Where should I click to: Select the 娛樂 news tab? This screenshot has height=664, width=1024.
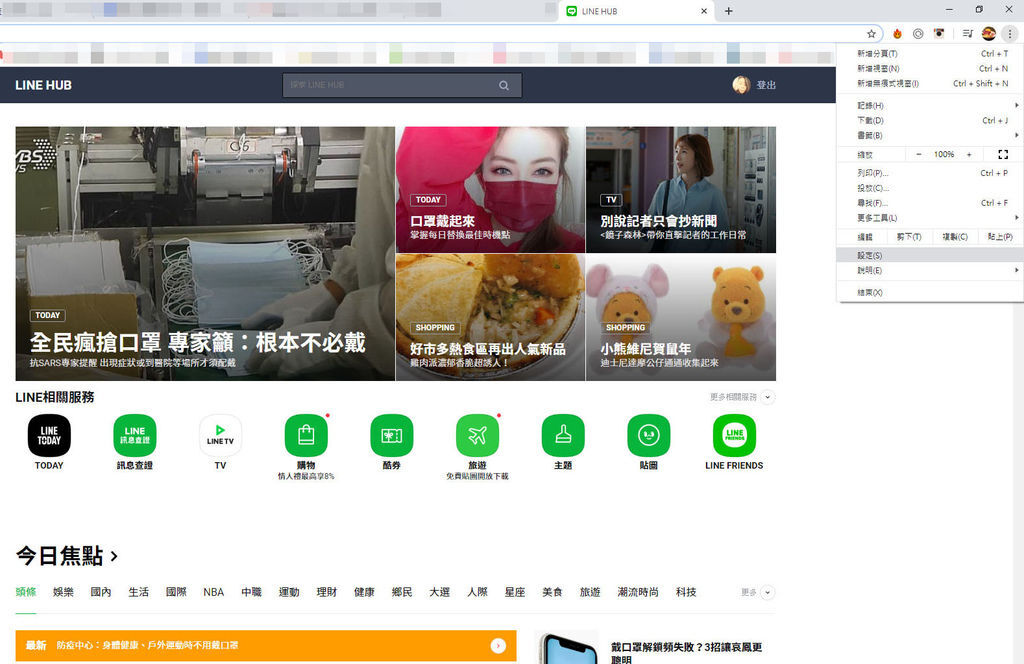pos(63,592)
